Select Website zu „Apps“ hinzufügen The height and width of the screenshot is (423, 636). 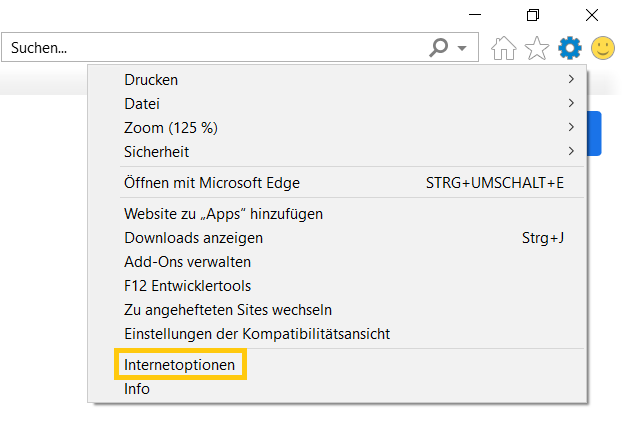[x=337, y=214]
